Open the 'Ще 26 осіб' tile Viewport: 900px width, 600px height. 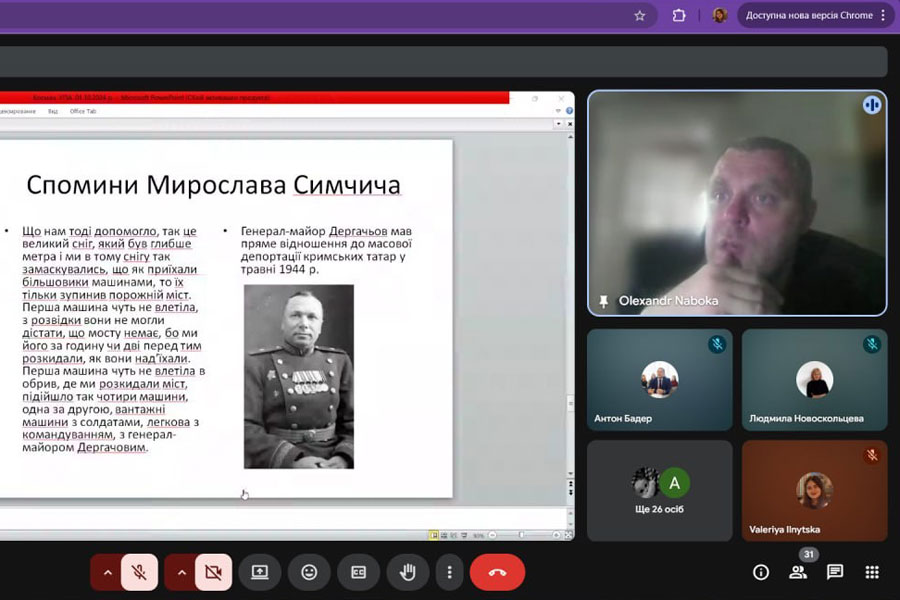(660, 490)
